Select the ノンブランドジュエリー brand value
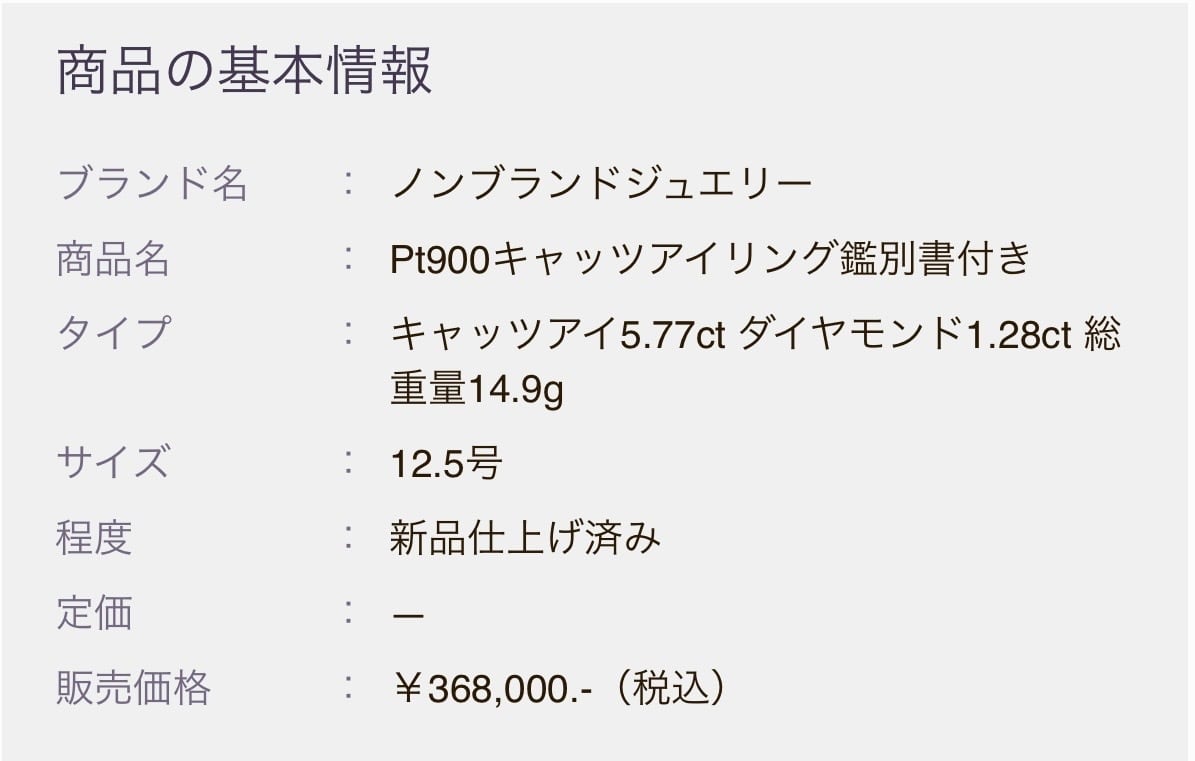 [602, 184]
